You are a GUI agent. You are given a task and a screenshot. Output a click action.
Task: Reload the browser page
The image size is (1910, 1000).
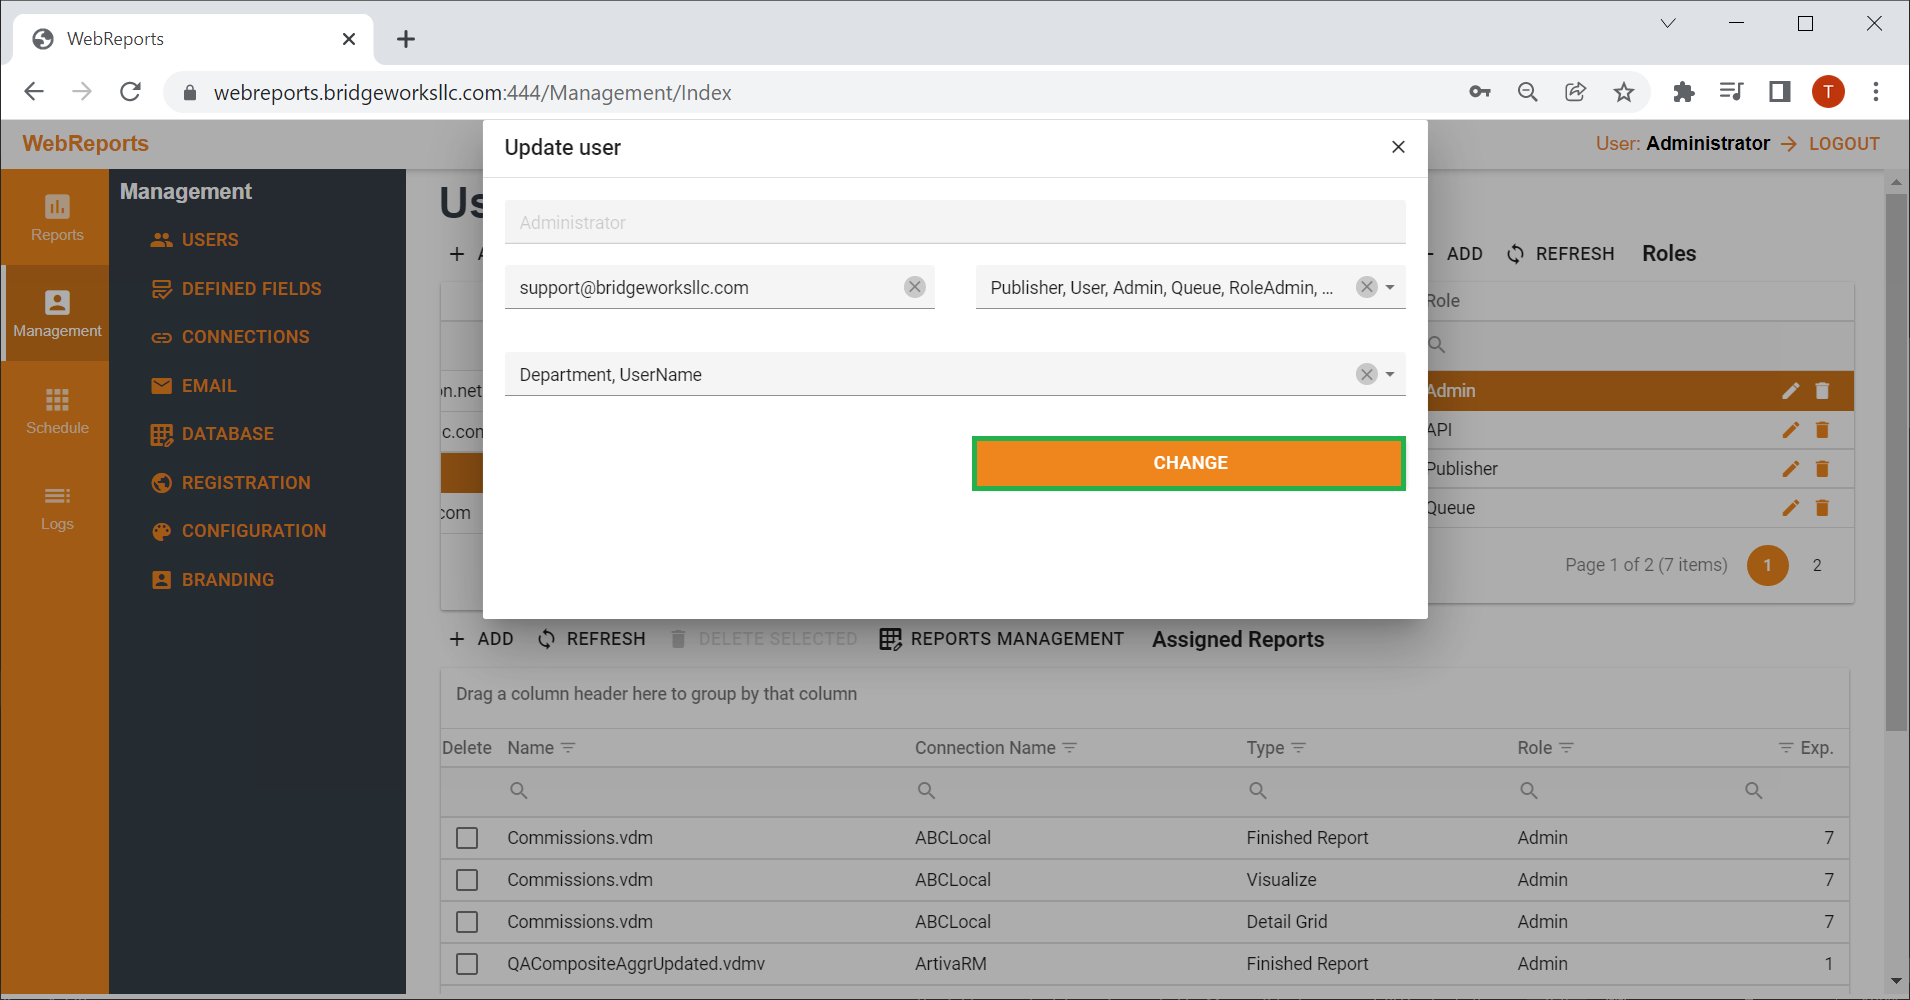pos(130,92)
